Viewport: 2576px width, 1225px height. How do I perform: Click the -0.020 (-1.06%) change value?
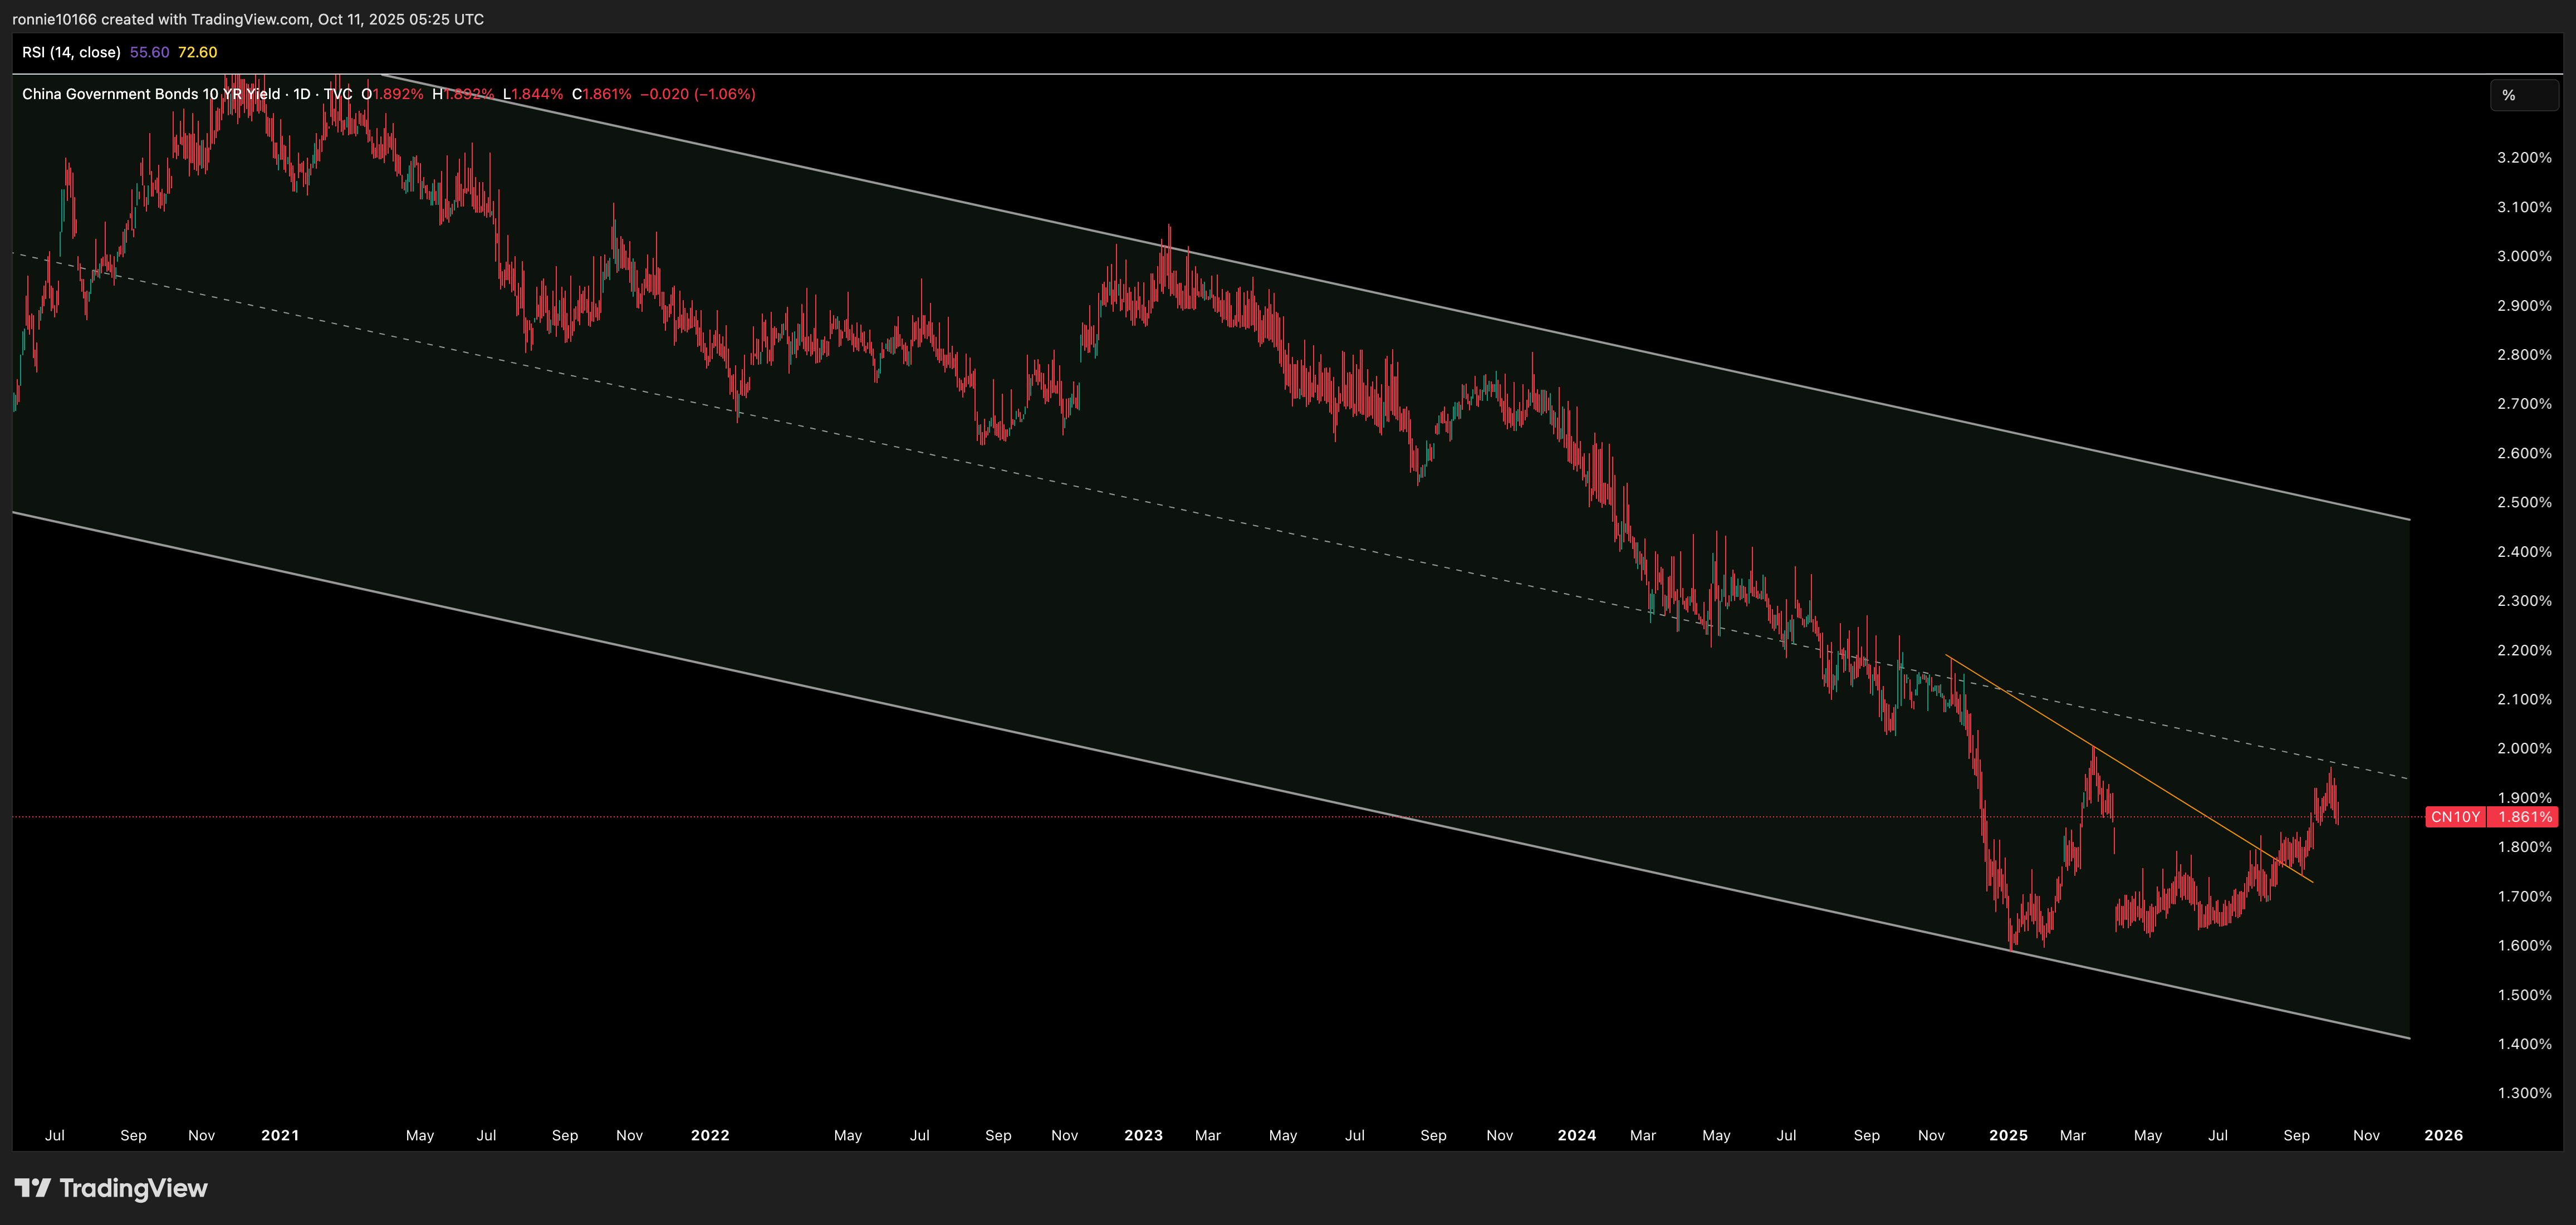[x=697, y=94]
